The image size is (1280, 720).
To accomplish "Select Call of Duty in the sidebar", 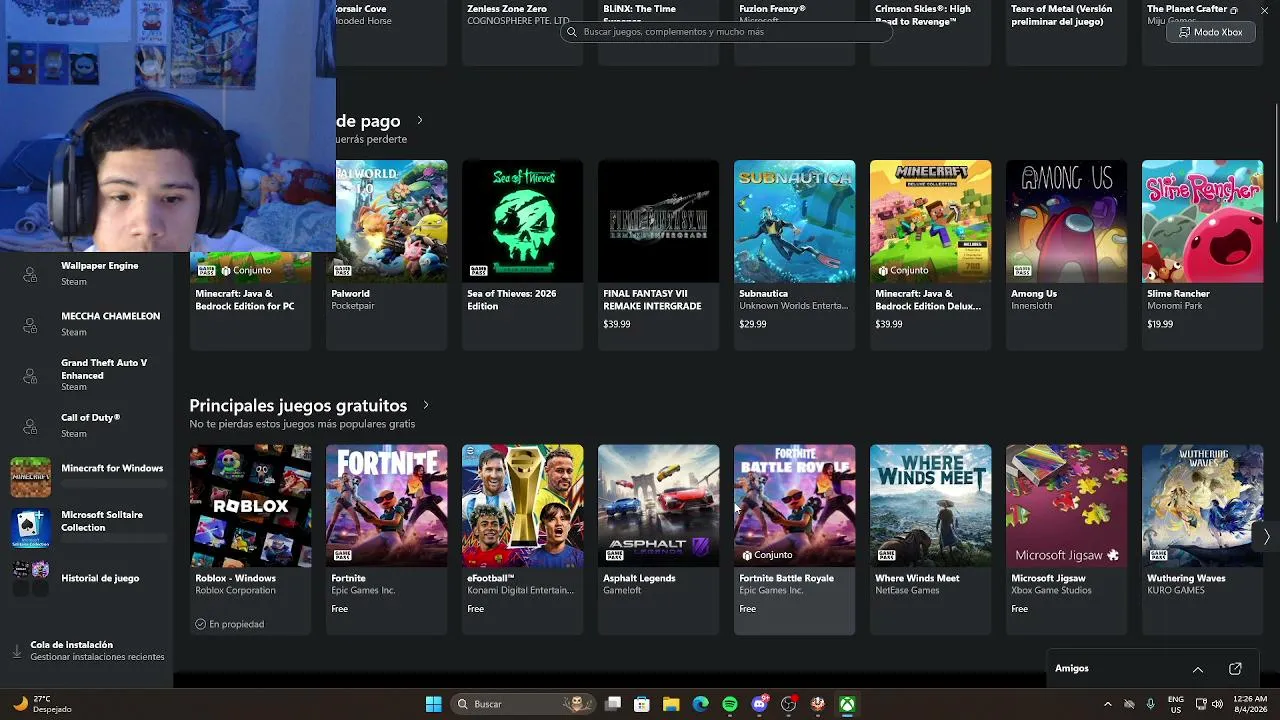I will (x=87, y=426).
